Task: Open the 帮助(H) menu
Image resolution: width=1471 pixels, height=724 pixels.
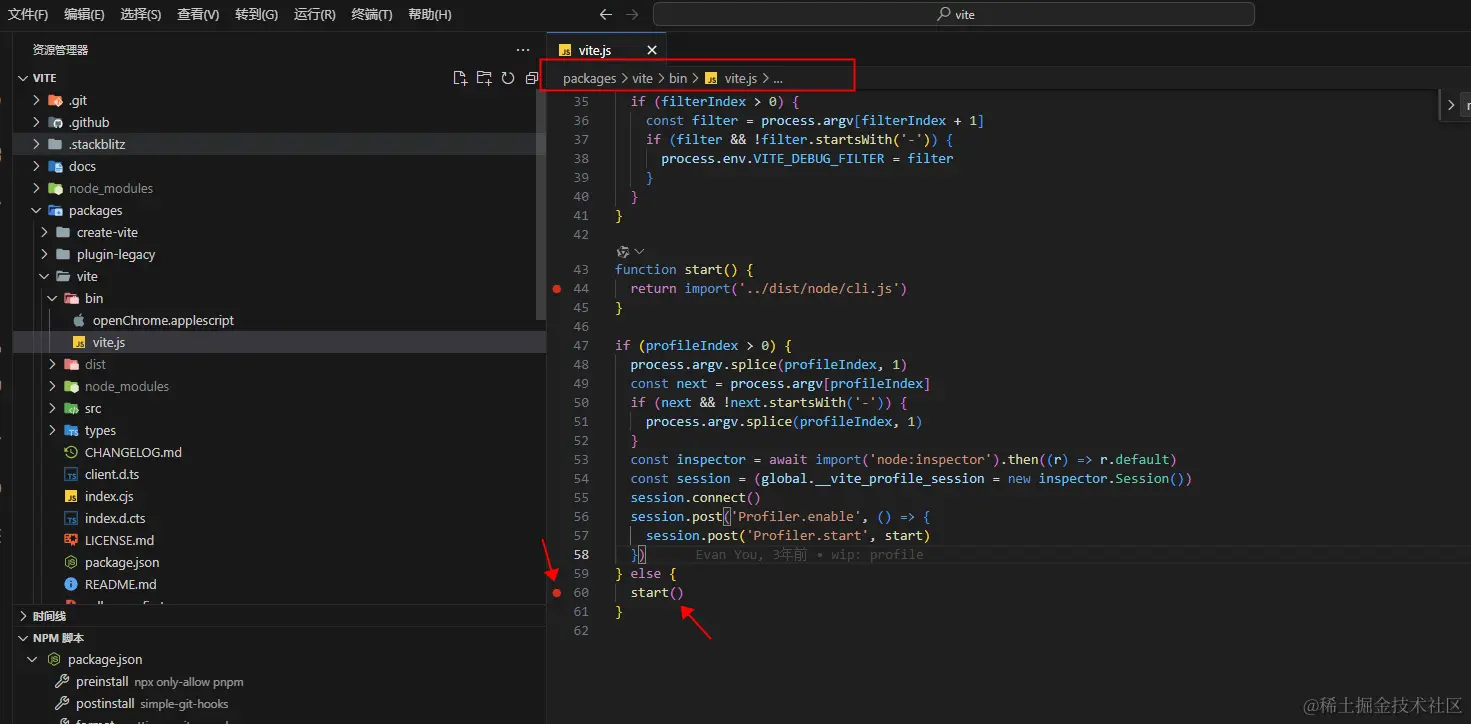Action: (430, 15)
